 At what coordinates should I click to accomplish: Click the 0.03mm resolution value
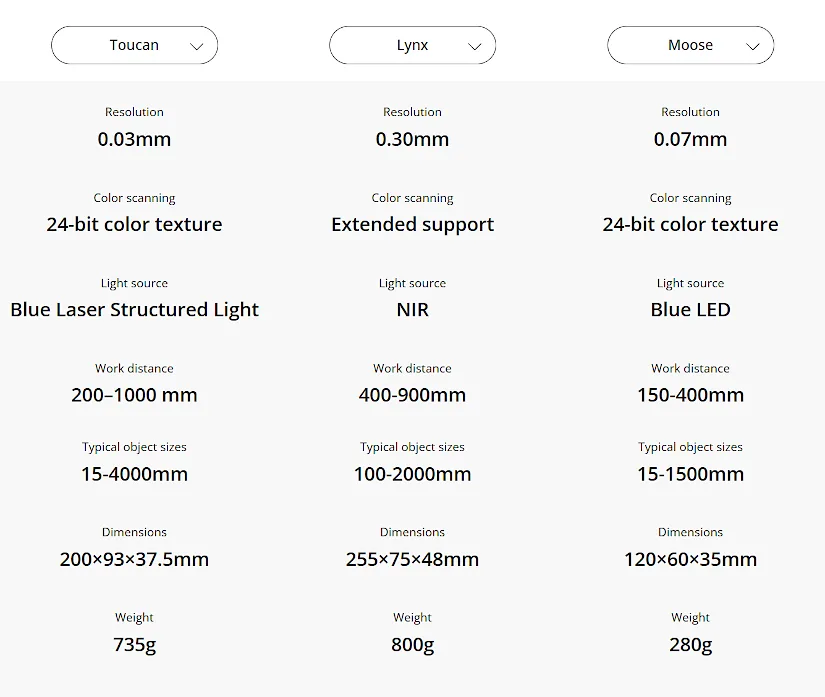[134, 139]
